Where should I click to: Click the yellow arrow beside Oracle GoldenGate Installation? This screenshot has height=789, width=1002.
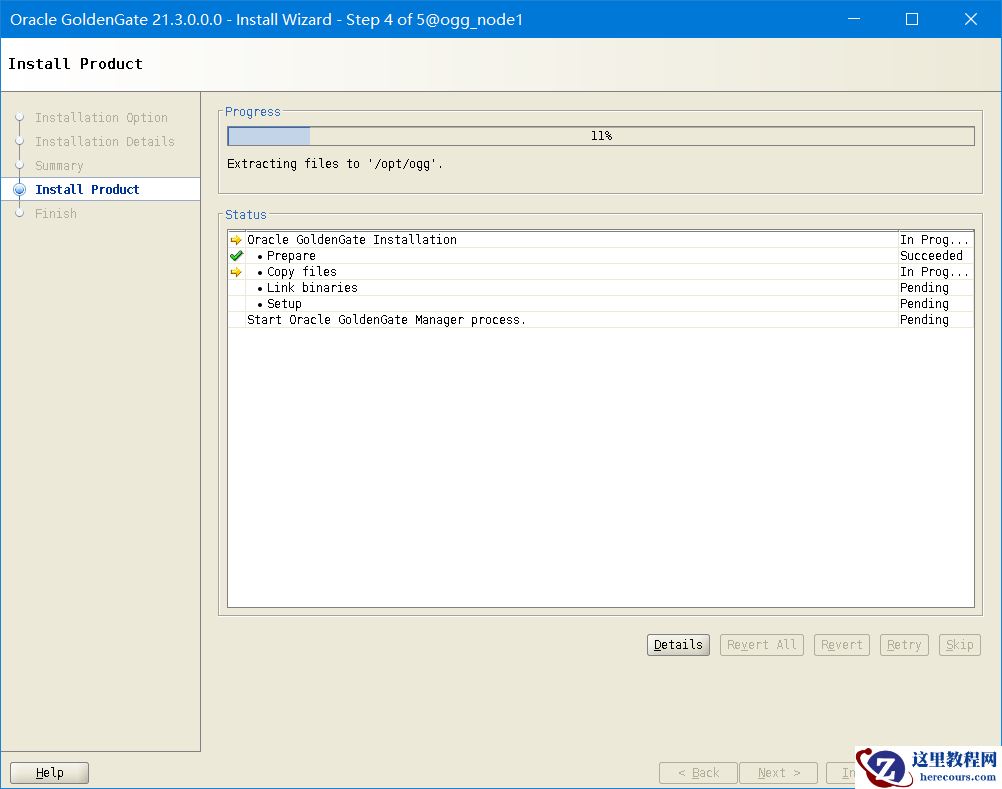tap(236, 240)
